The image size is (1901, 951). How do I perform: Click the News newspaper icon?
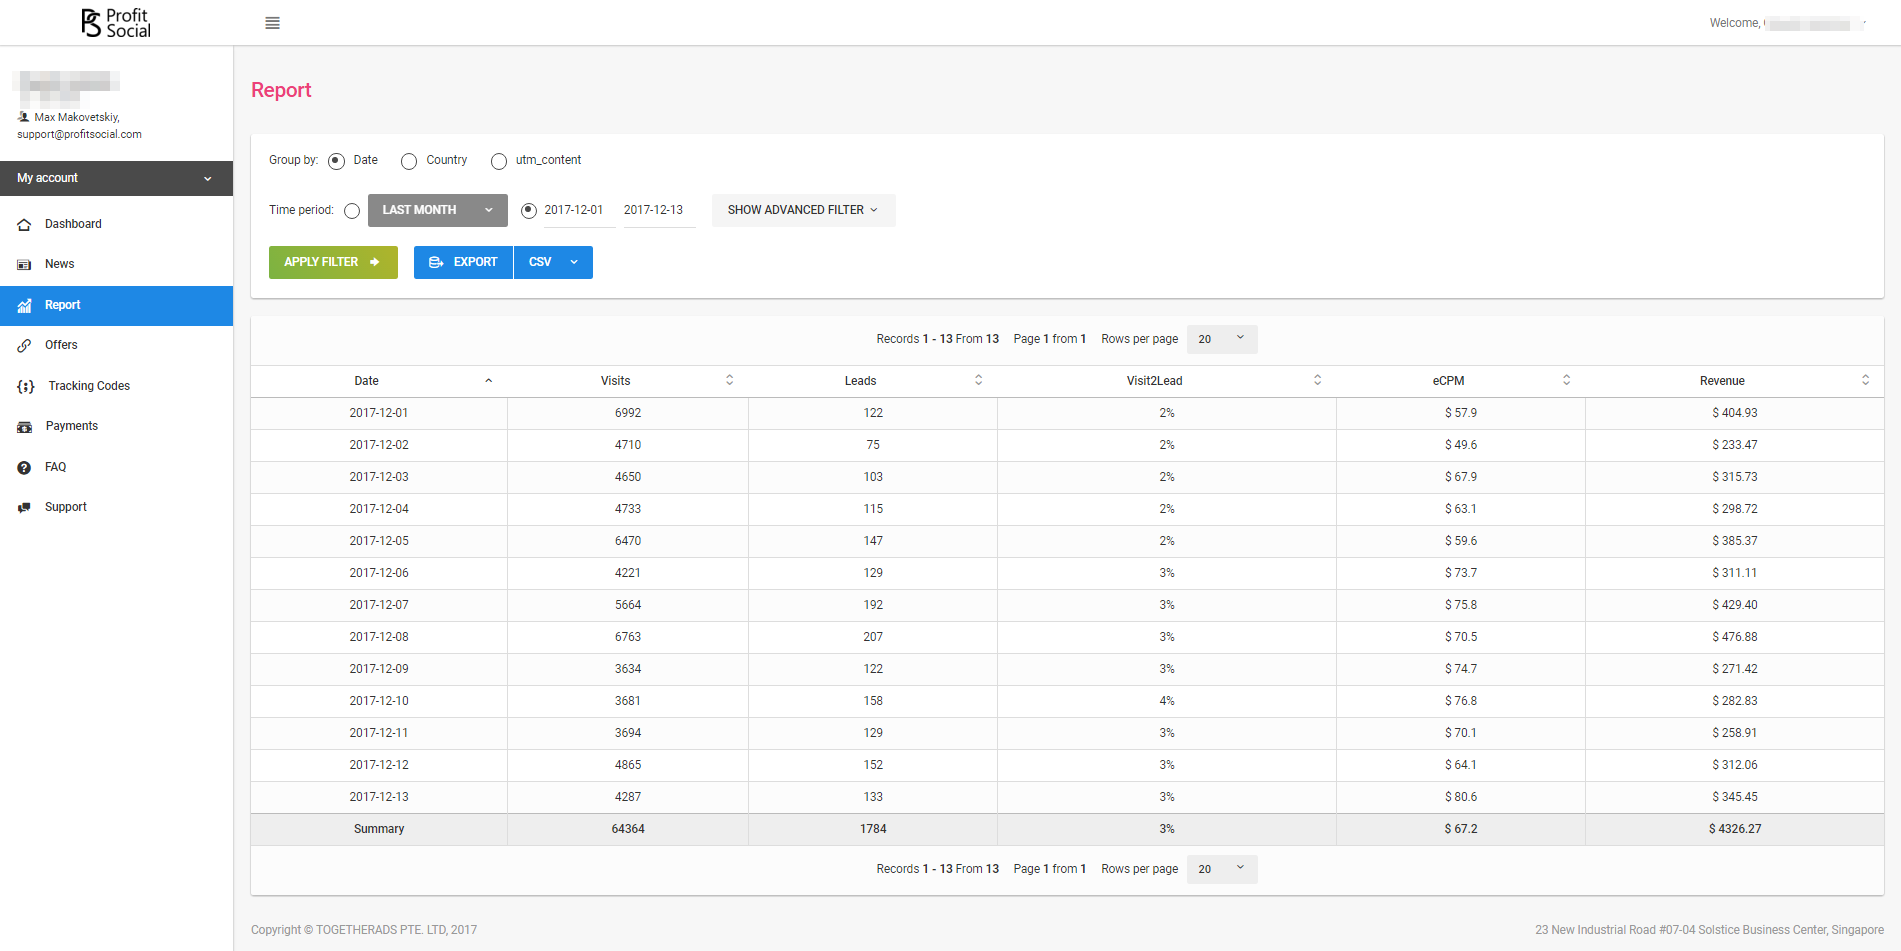click(x=24, y=265)
